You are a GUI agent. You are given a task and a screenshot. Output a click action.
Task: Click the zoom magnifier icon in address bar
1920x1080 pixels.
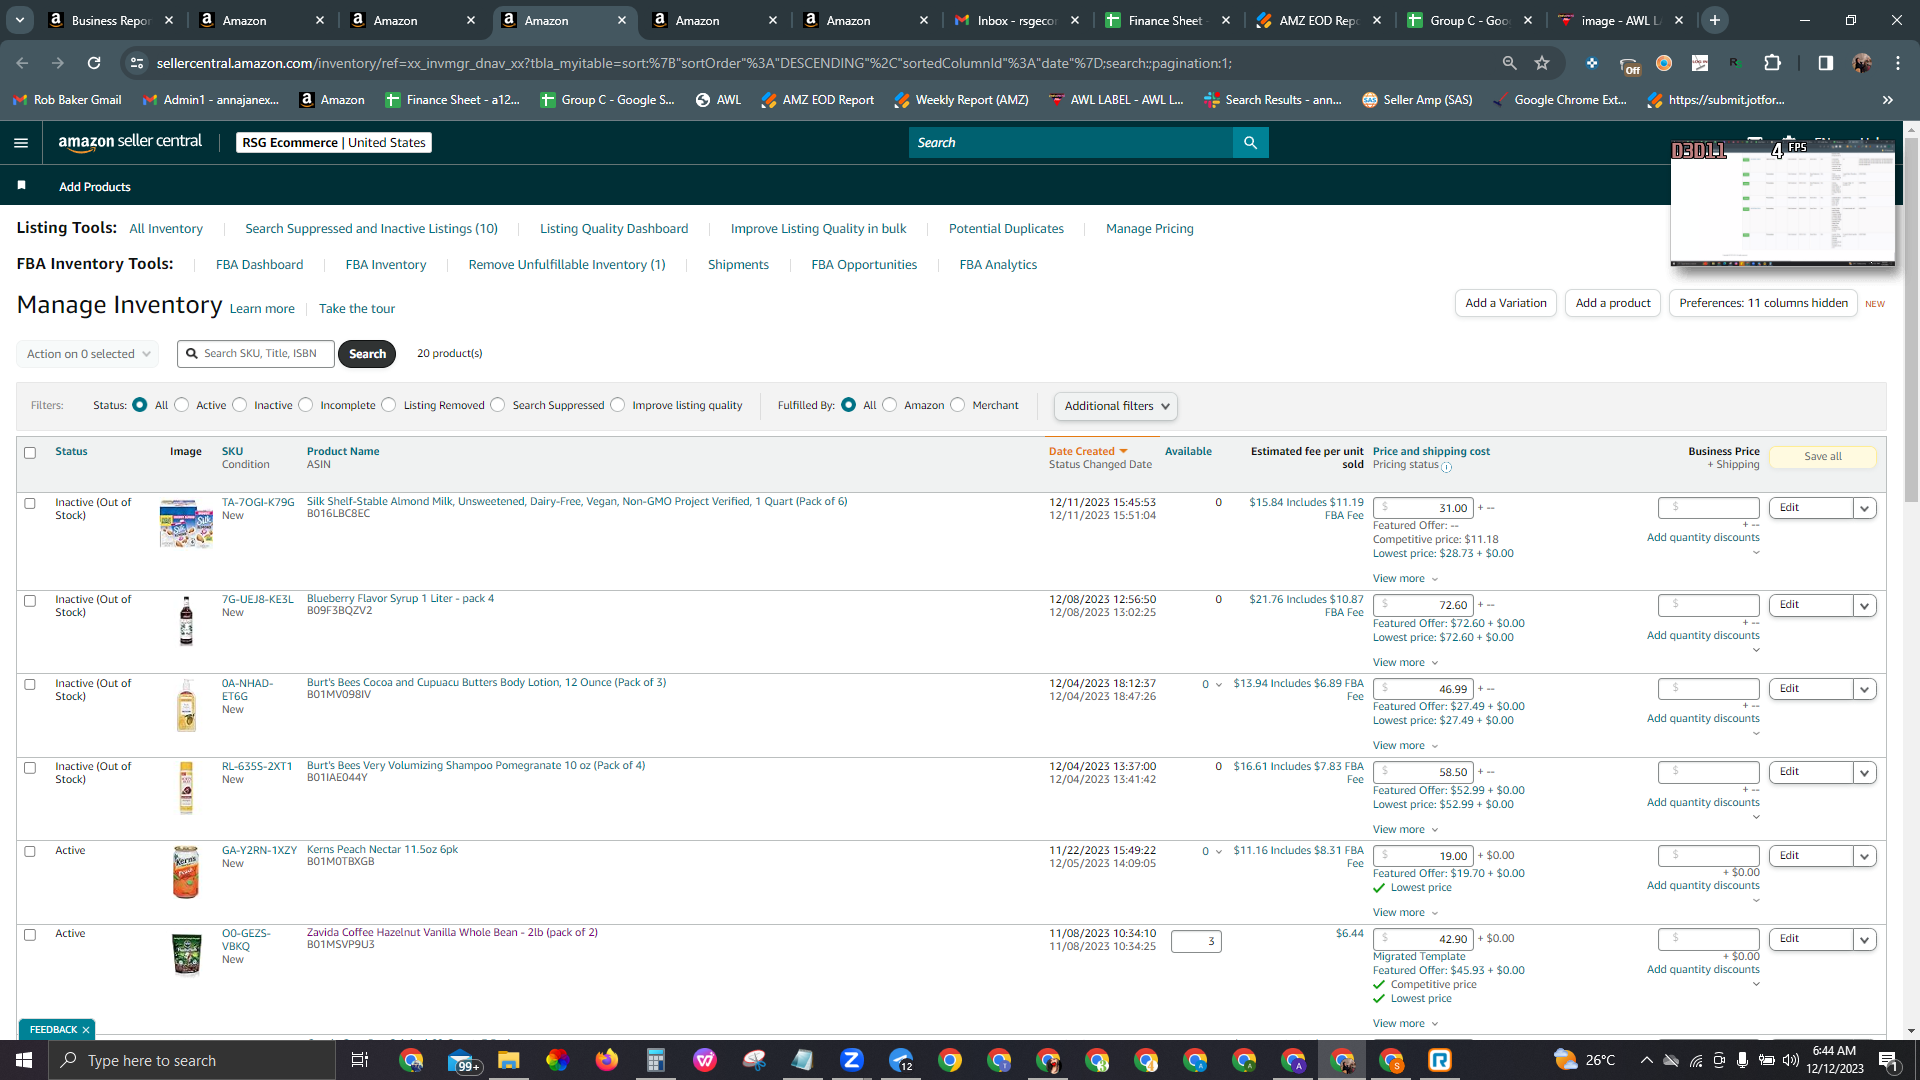1509,63
